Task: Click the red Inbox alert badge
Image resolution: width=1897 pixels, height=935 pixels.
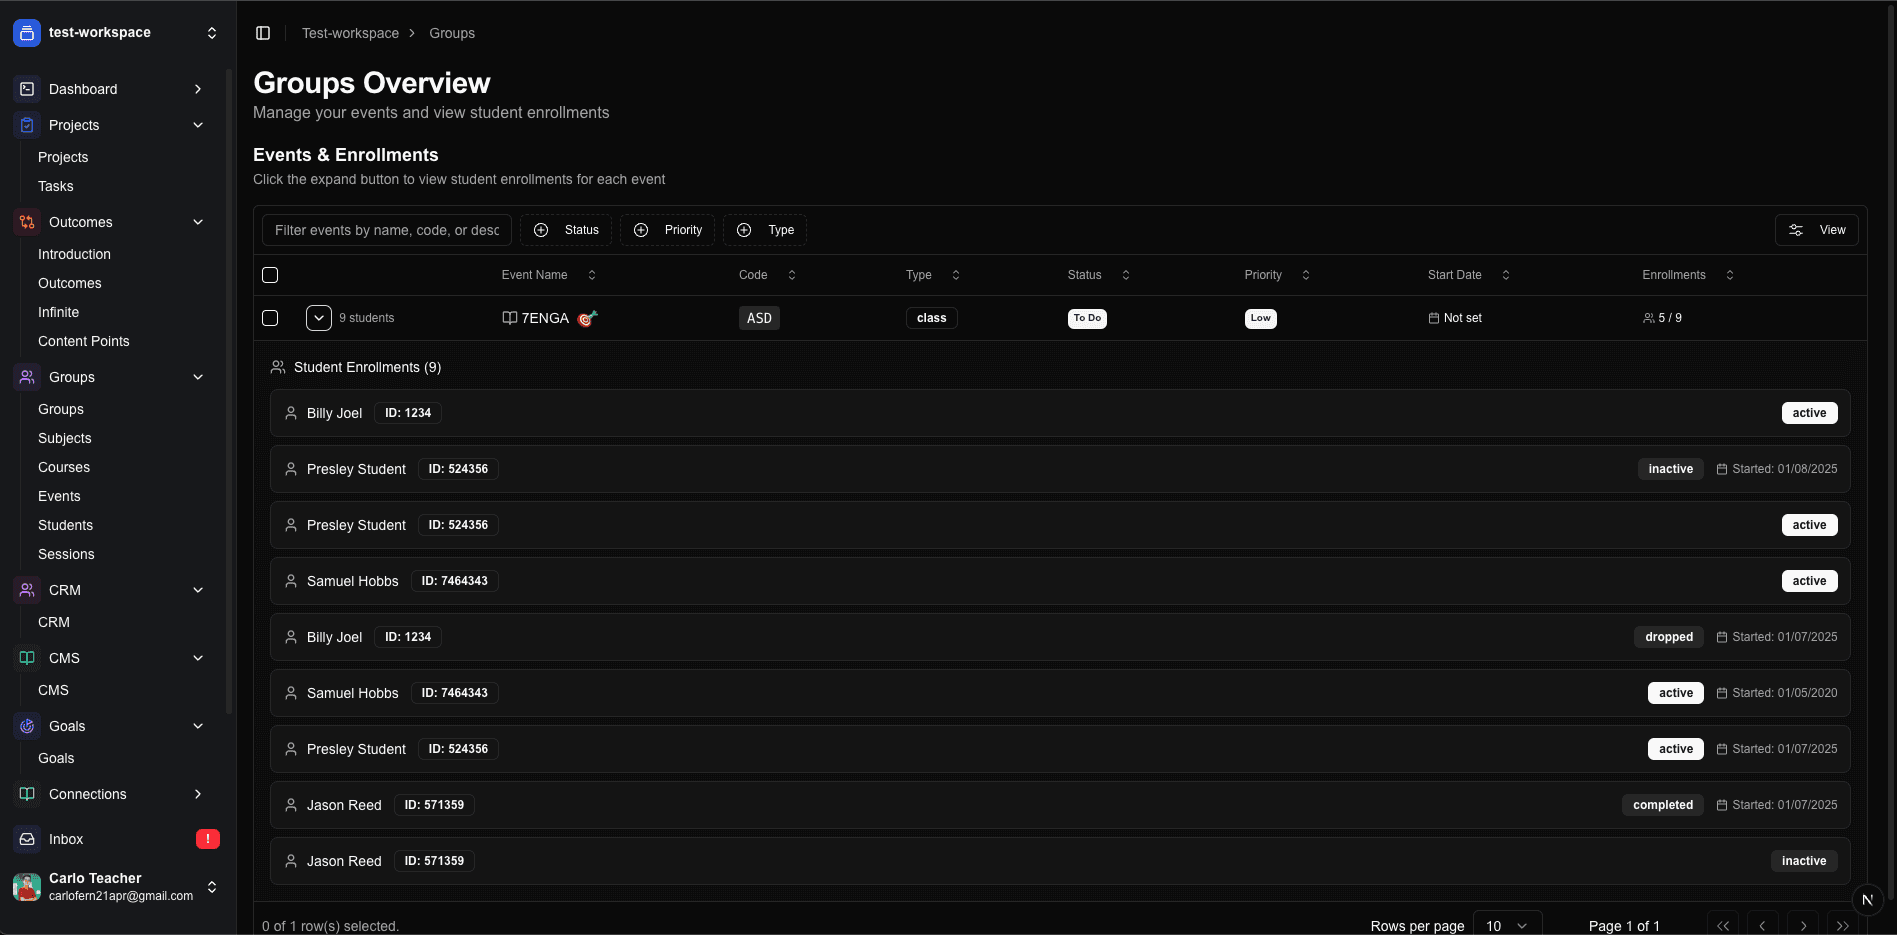Action: point(207,839)
